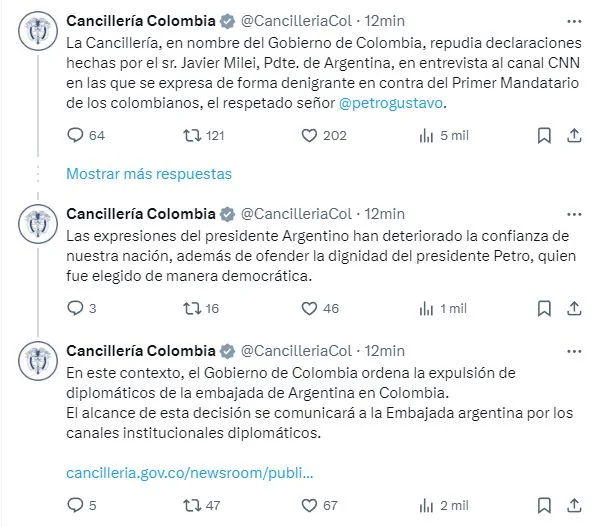Share the first tweet via the upload icon
Image resolution: width=599 pixels, height=527 pixels.
pos(574,136)
